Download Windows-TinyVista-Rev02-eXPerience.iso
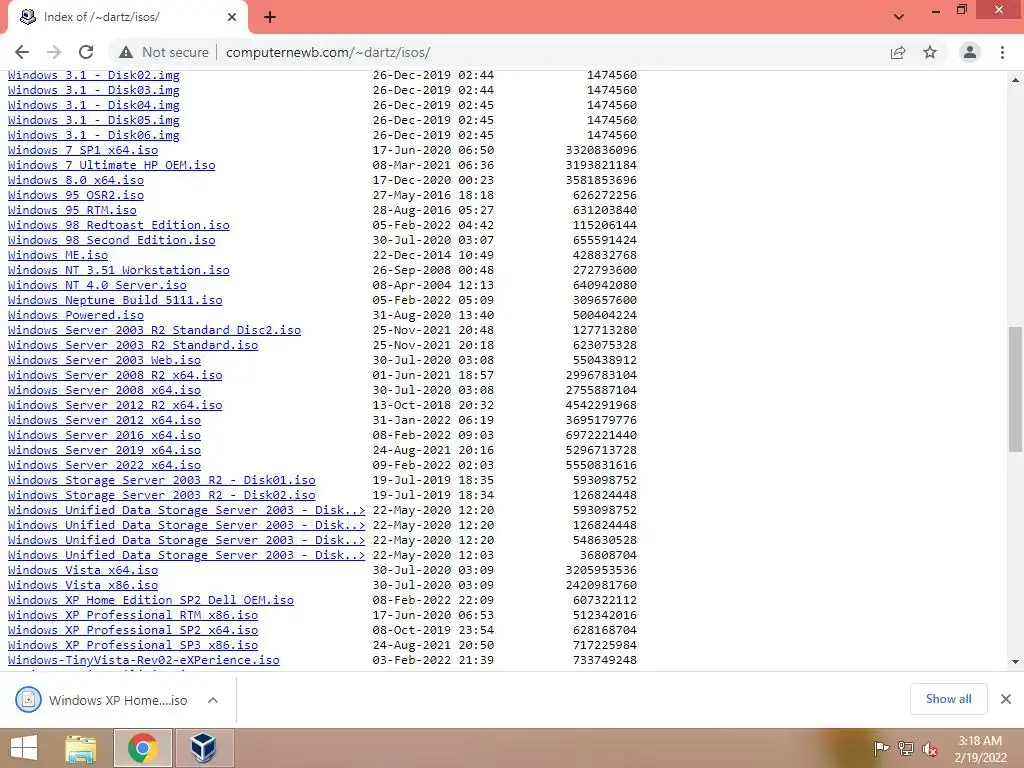Viewport: 1024px width, 768px height. [144, 661]
